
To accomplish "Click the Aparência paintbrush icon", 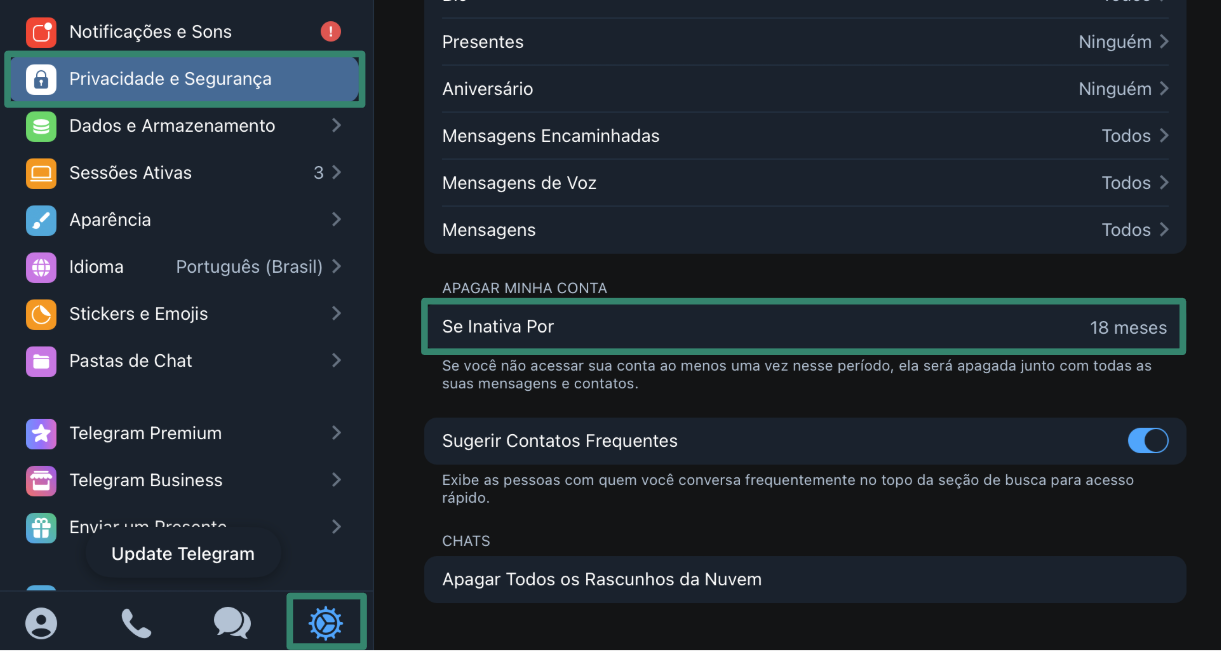I will [x=41, y=220].
